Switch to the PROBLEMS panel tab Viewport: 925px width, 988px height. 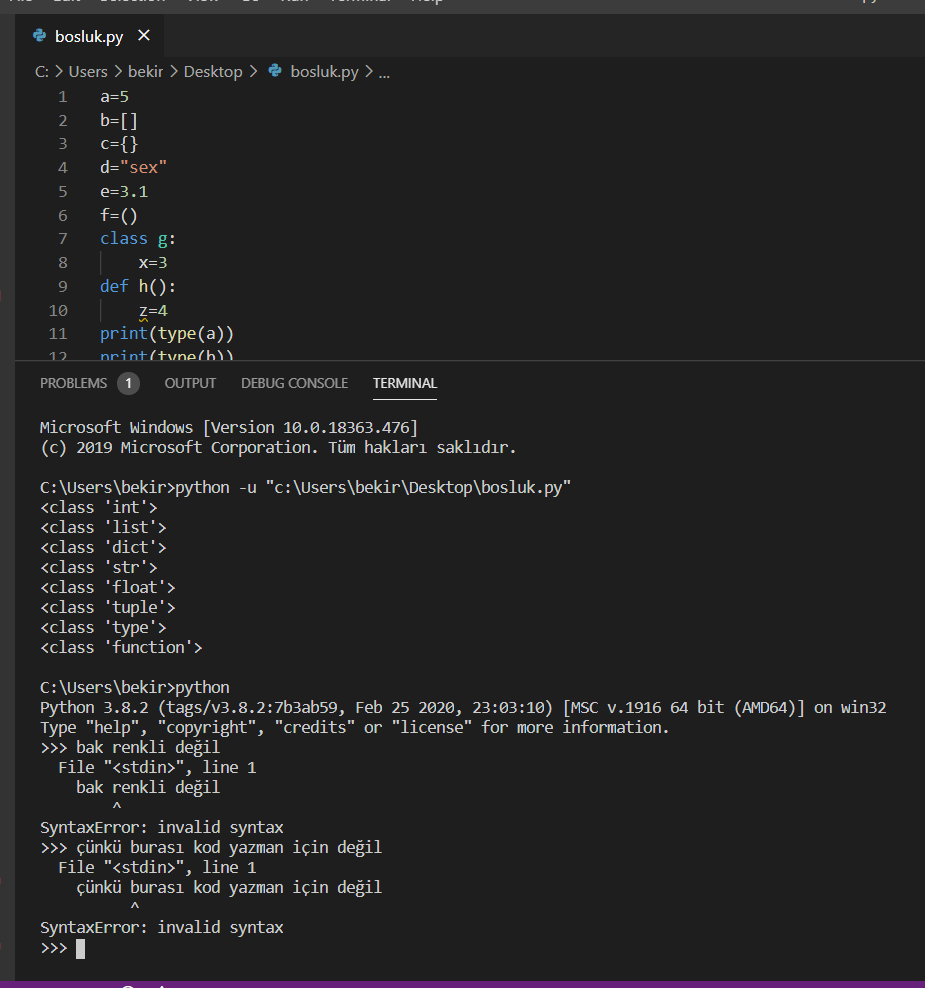[73, 383]
